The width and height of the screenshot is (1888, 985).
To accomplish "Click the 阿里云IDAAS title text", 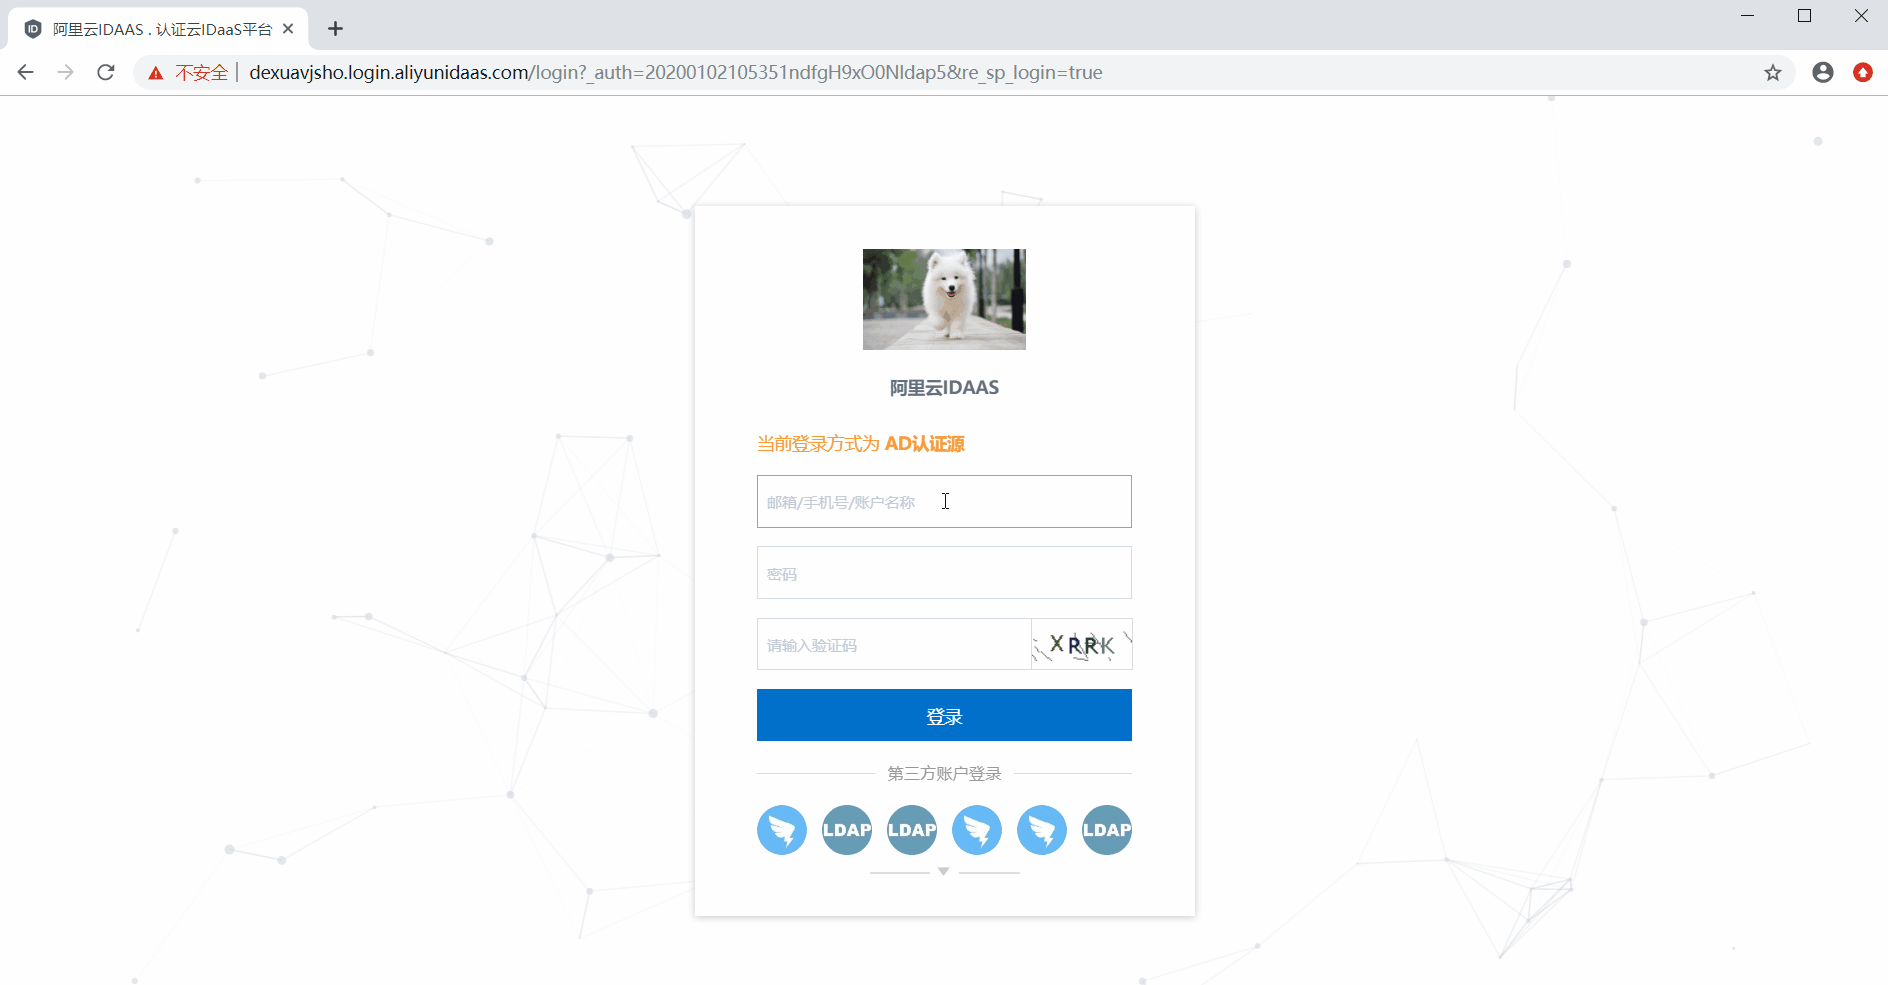I will 944,388.
